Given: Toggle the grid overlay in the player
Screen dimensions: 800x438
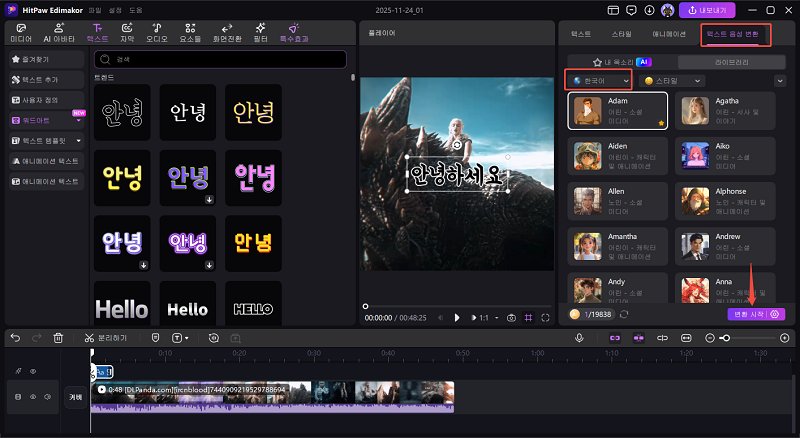Looking at the screenshot, I should 529,318.
